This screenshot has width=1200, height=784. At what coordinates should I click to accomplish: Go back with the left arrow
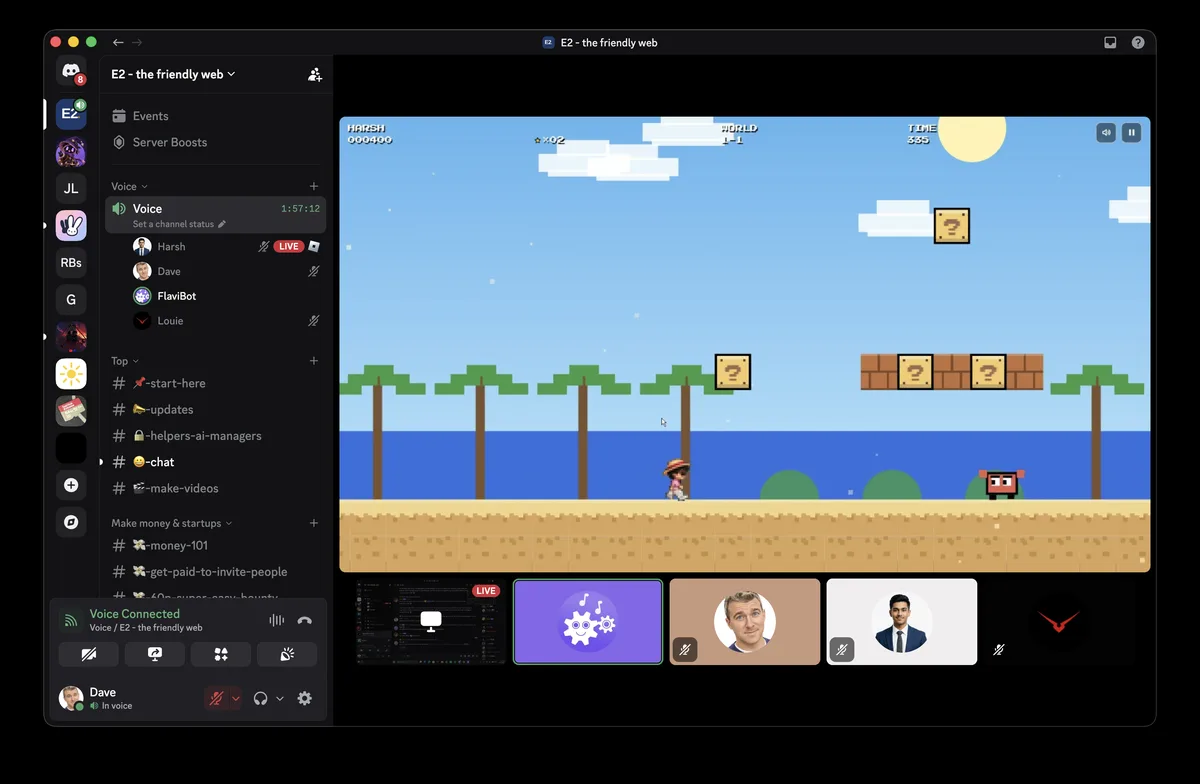[x=118, y=43]
